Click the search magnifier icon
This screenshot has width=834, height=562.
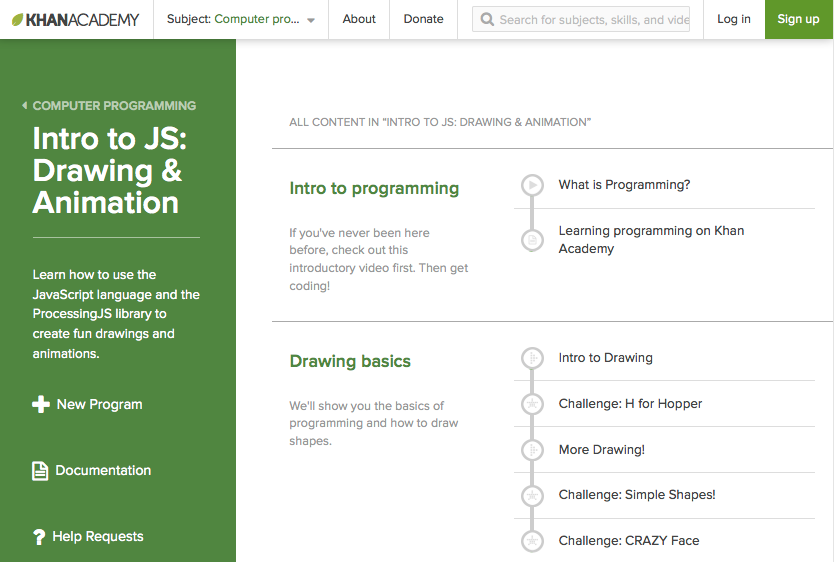[487, 20]
